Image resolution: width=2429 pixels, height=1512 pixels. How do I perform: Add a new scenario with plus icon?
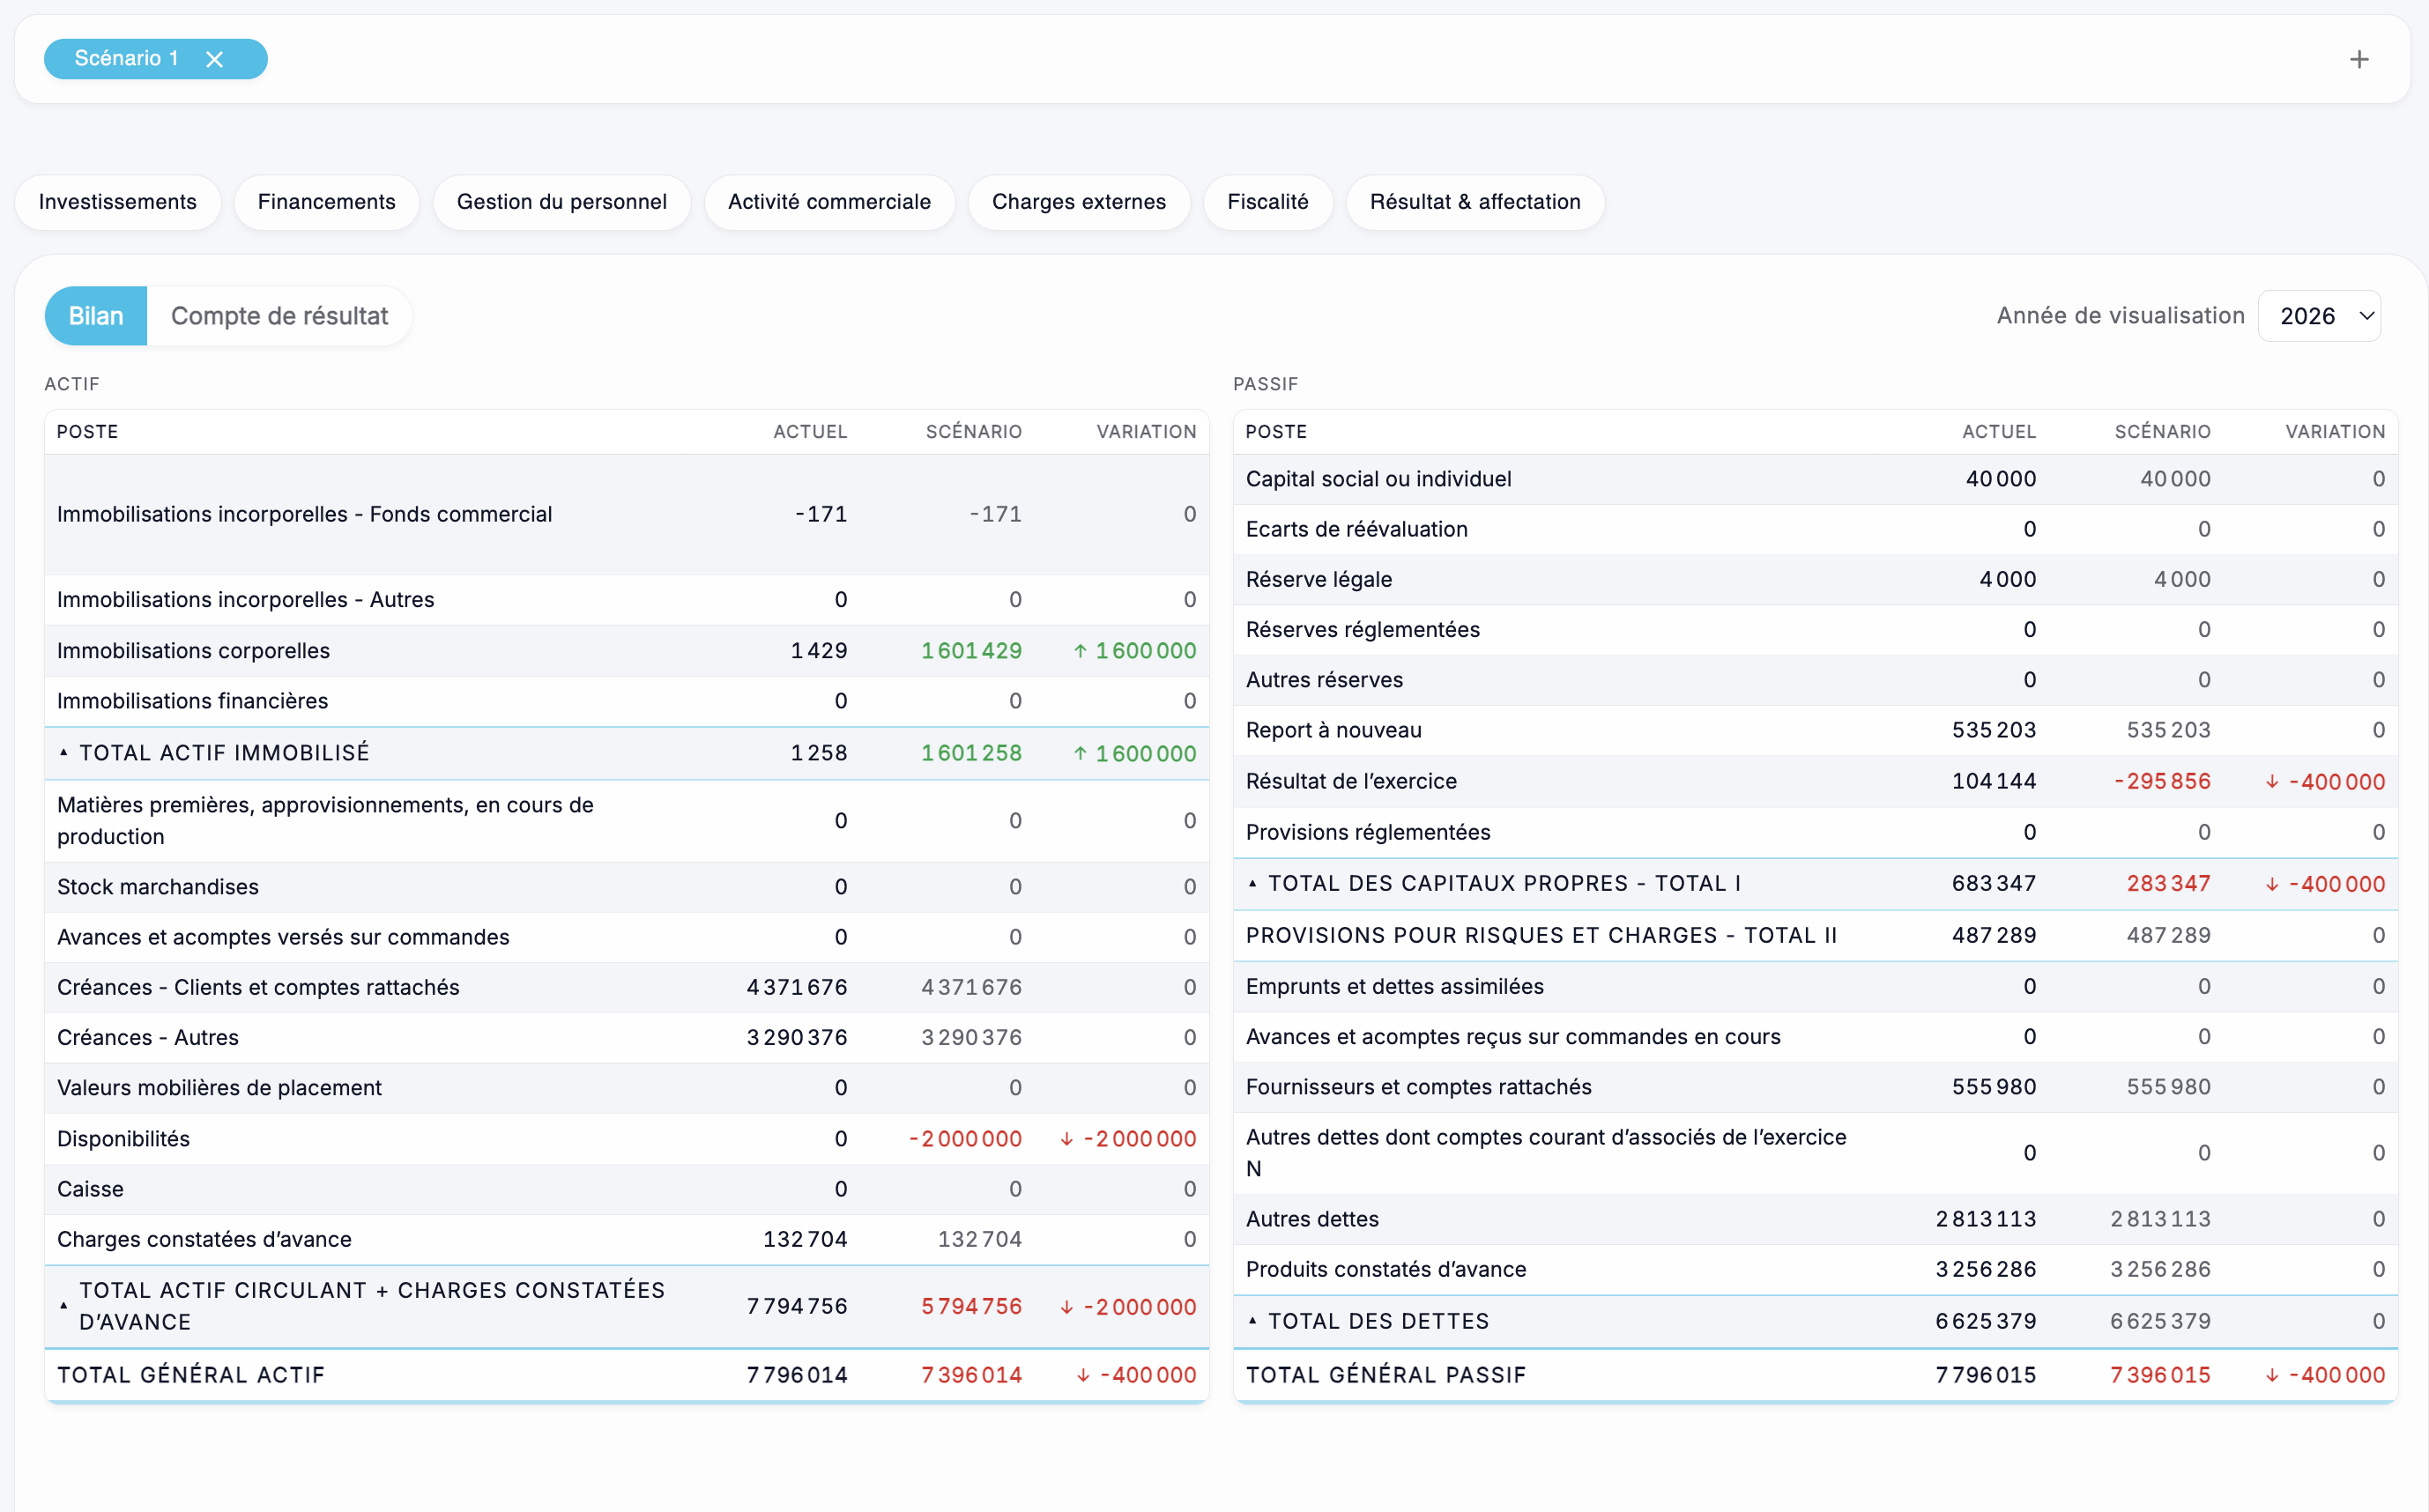[x=2359, y=59]
